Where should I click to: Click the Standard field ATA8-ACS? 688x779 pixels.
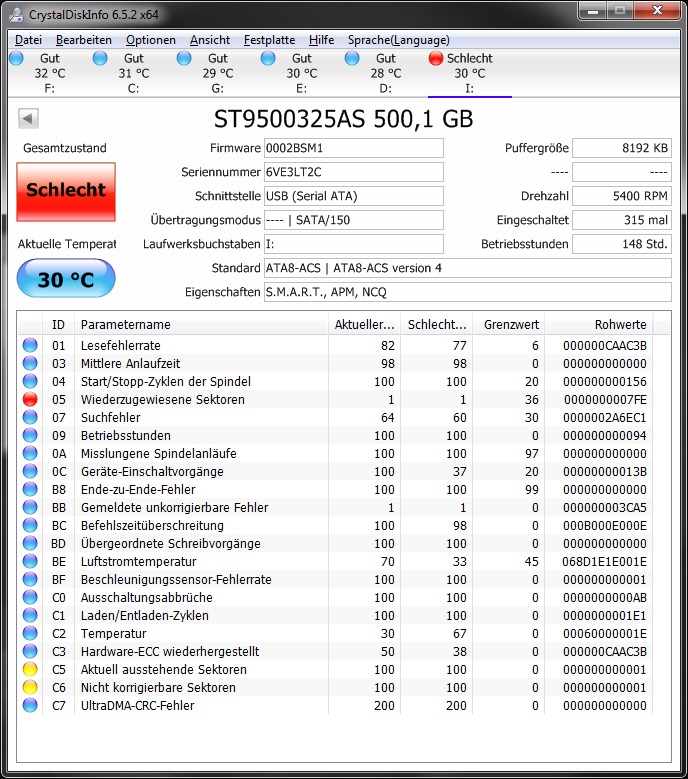pyautogui.click(x=468, y=268)
